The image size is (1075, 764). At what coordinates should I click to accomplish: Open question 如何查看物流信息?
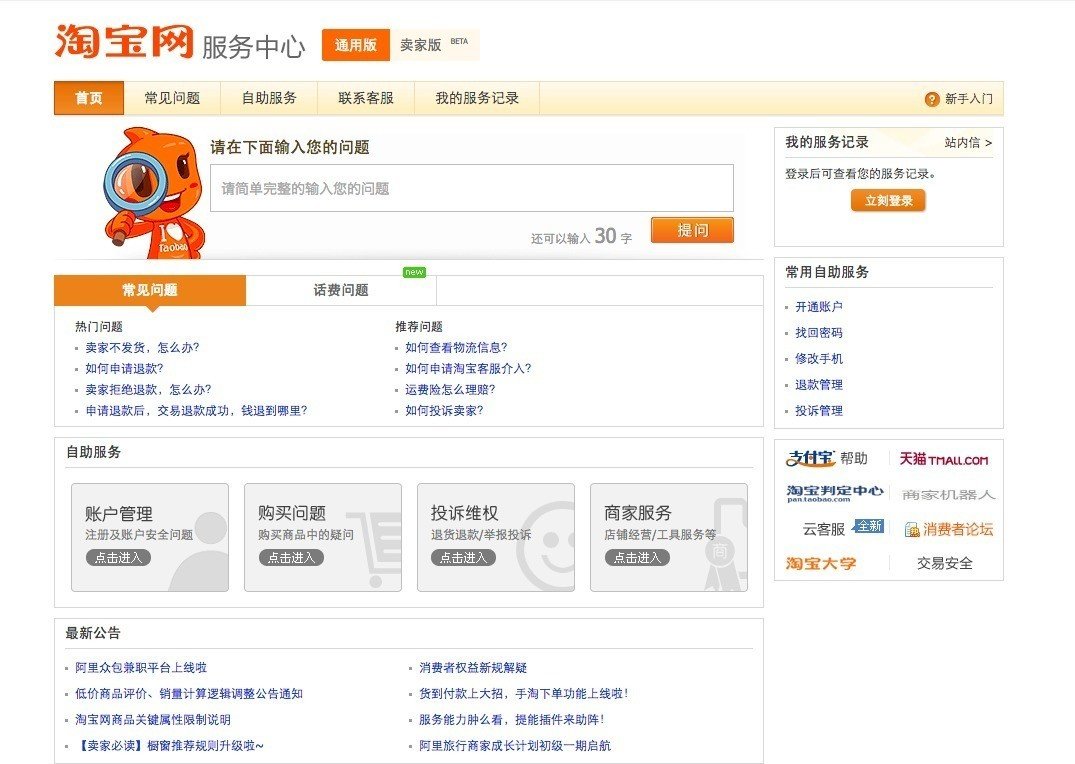pos(457,348)
